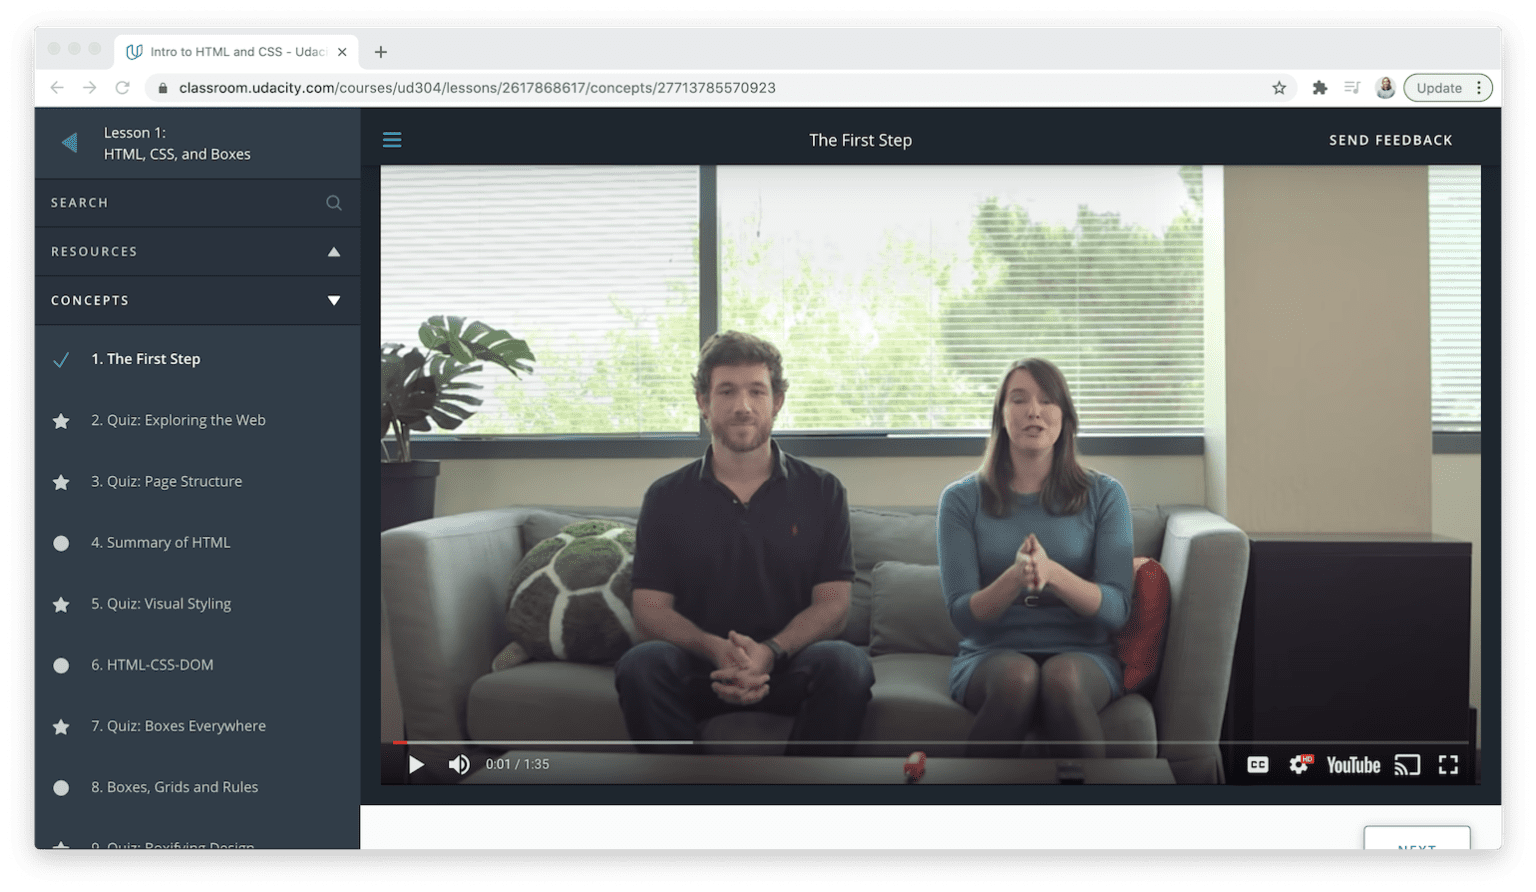Screen dimensions: 1536x892
Task: Enter fullscreen mode on the video
Action: pos(1448,764)
